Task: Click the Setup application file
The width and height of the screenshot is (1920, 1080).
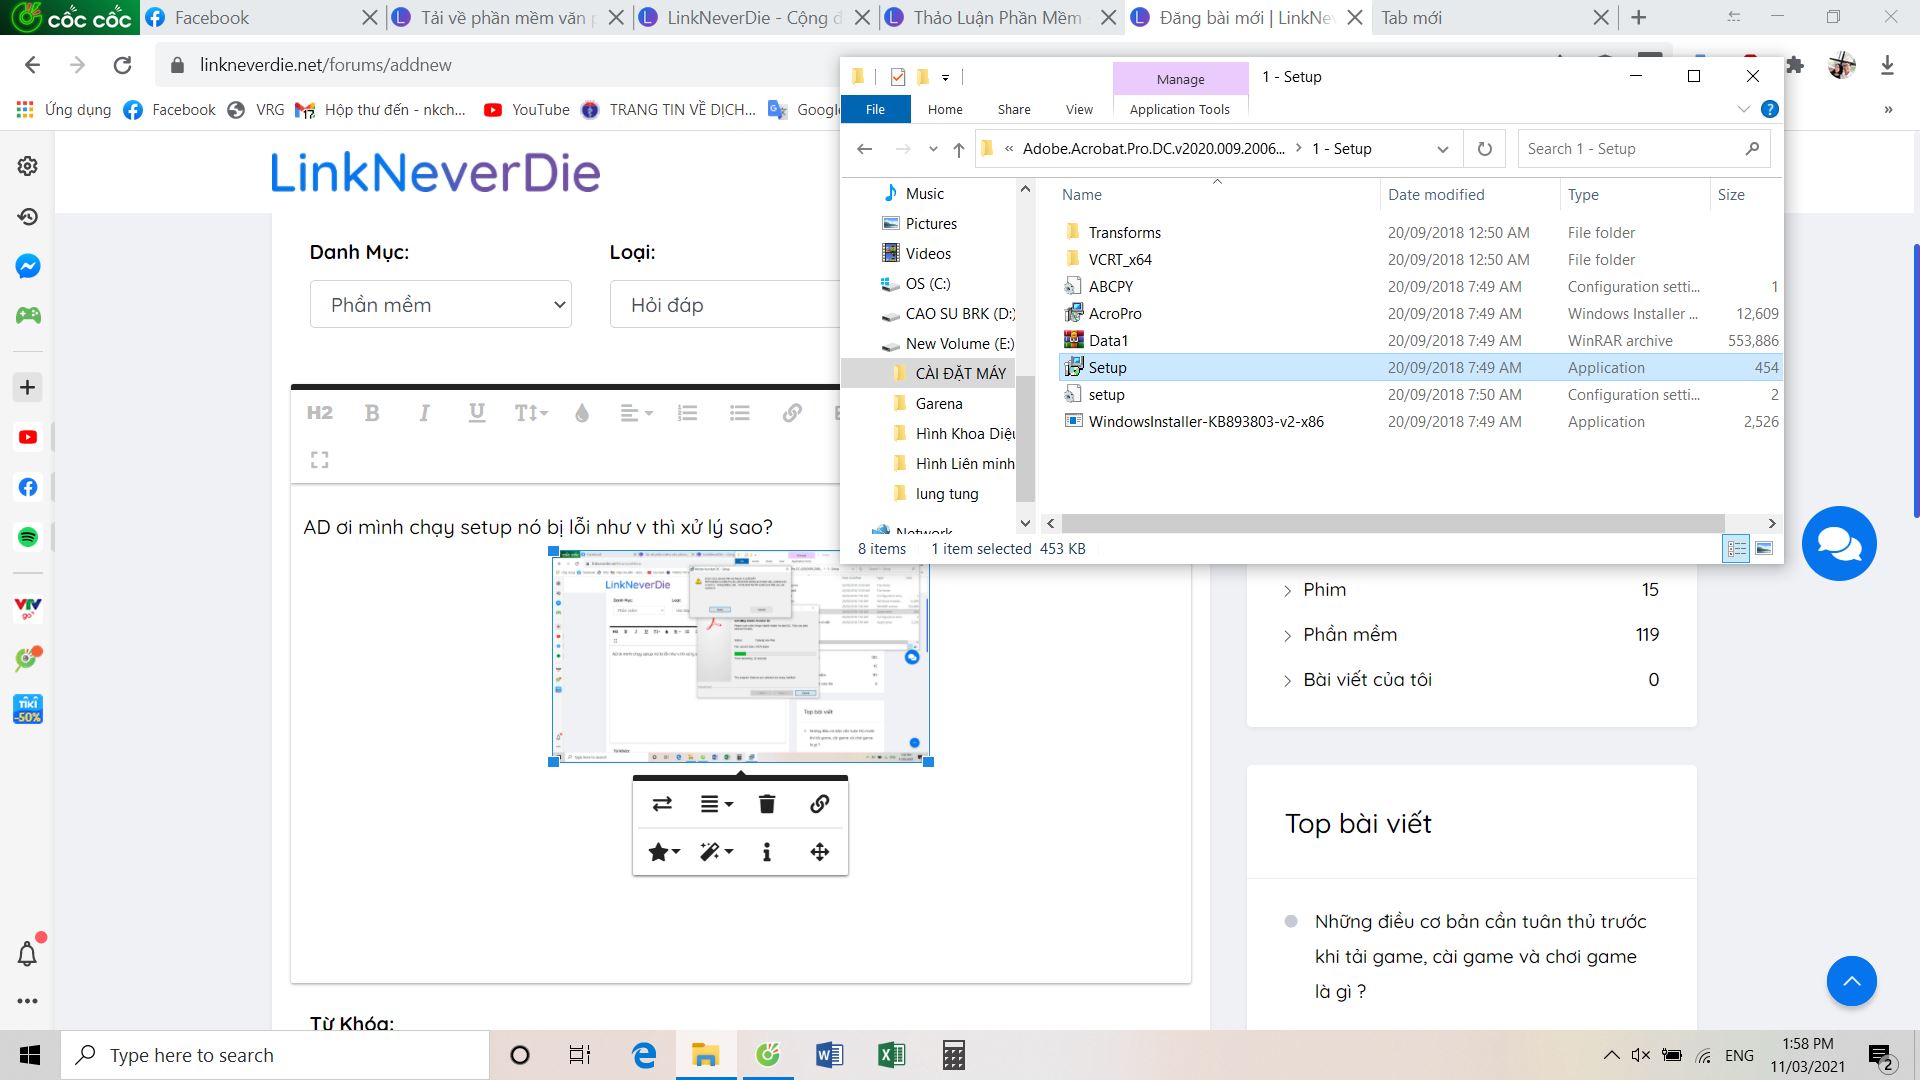Action: tap(1106, 367)
